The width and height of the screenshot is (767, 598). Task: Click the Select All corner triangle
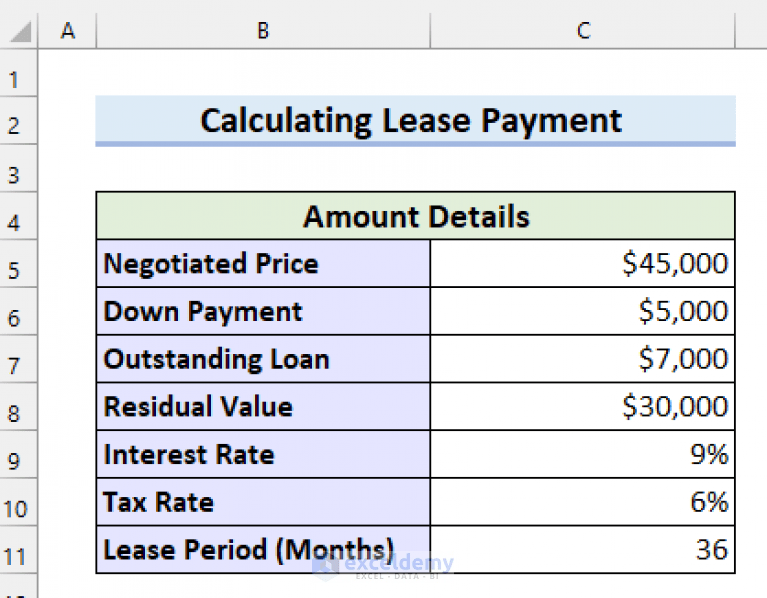coord(20,31)
